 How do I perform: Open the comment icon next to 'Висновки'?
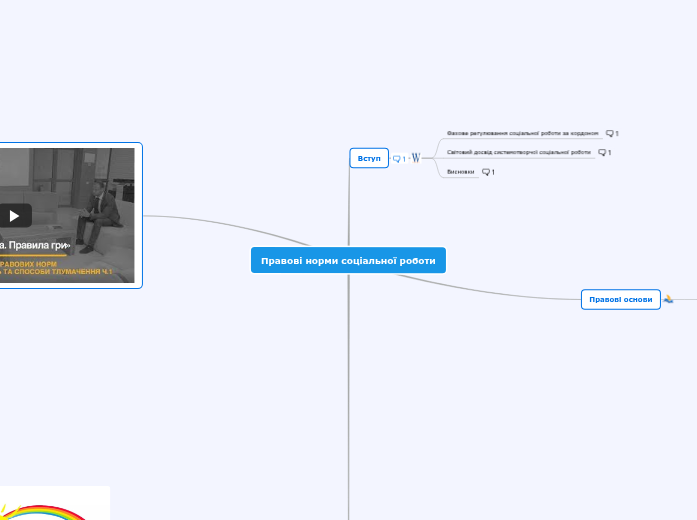point(486,172)
